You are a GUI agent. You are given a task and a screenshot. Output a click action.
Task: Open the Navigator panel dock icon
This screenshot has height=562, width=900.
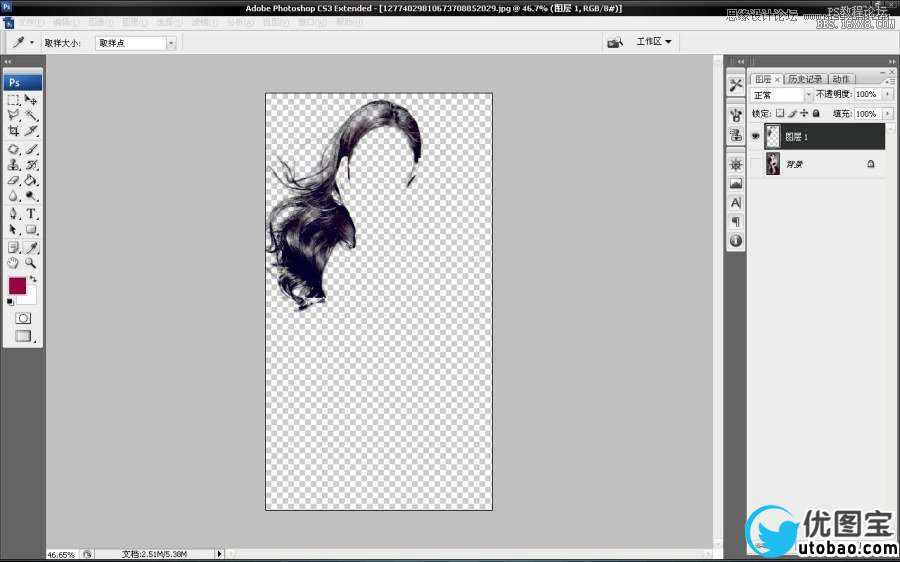(x=736, y=165)
